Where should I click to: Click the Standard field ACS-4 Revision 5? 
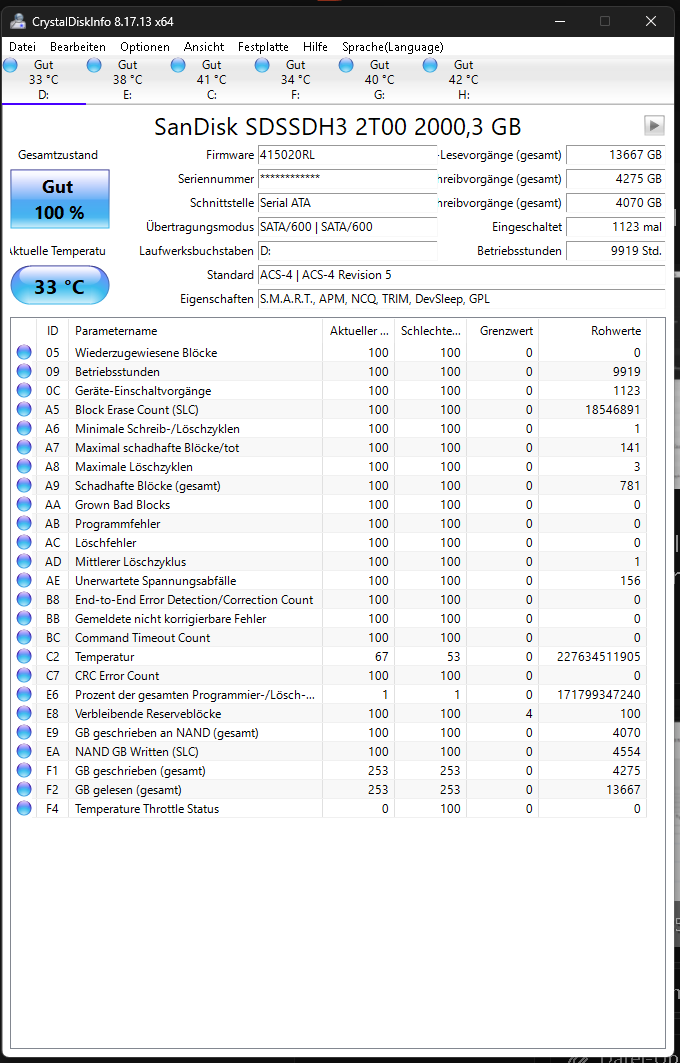pos(461,275)
